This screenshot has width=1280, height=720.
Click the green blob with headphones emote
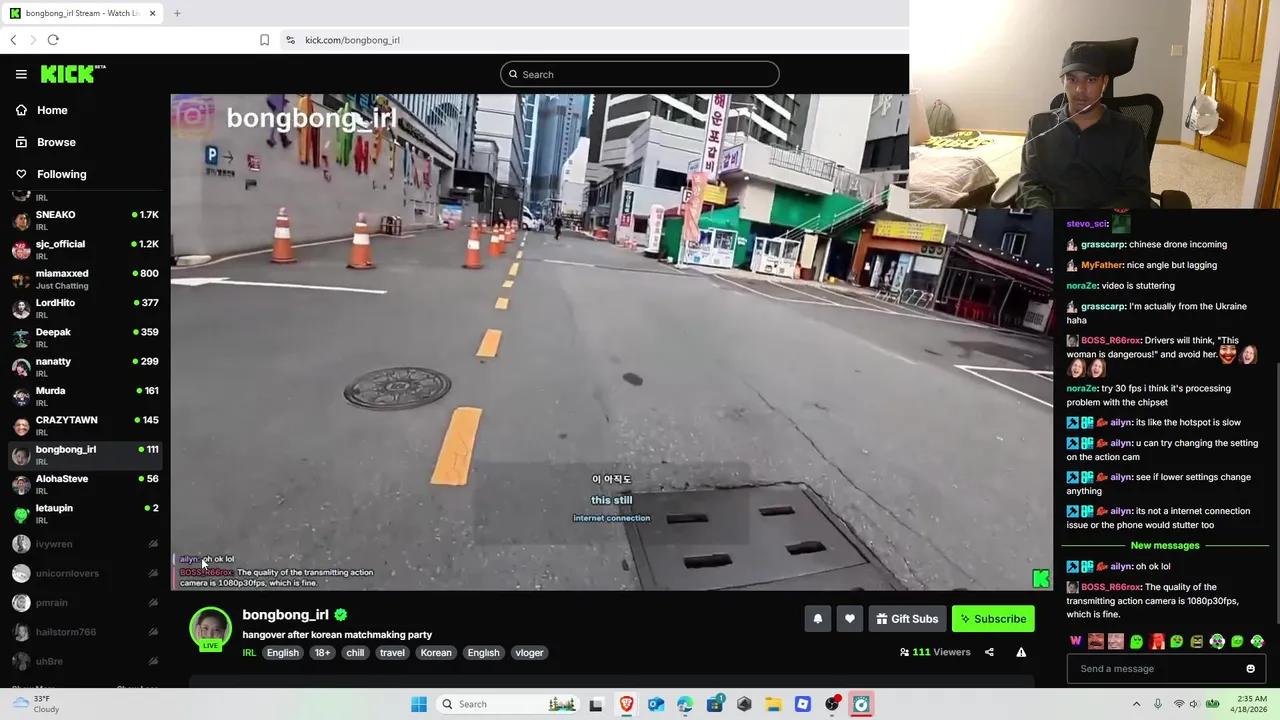click(x=1217, y=641)
